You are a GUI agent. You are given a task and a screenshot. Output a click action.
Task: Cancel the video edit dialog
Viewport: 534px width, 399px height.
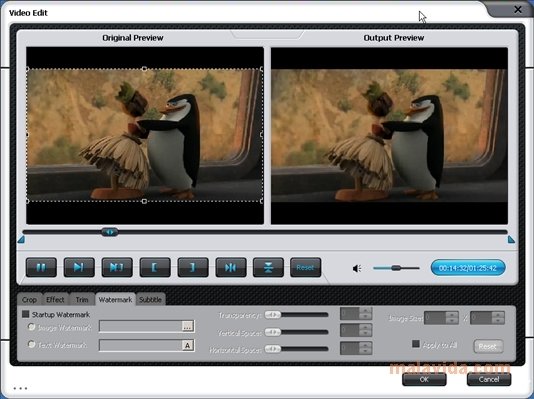tap(489, 379)
